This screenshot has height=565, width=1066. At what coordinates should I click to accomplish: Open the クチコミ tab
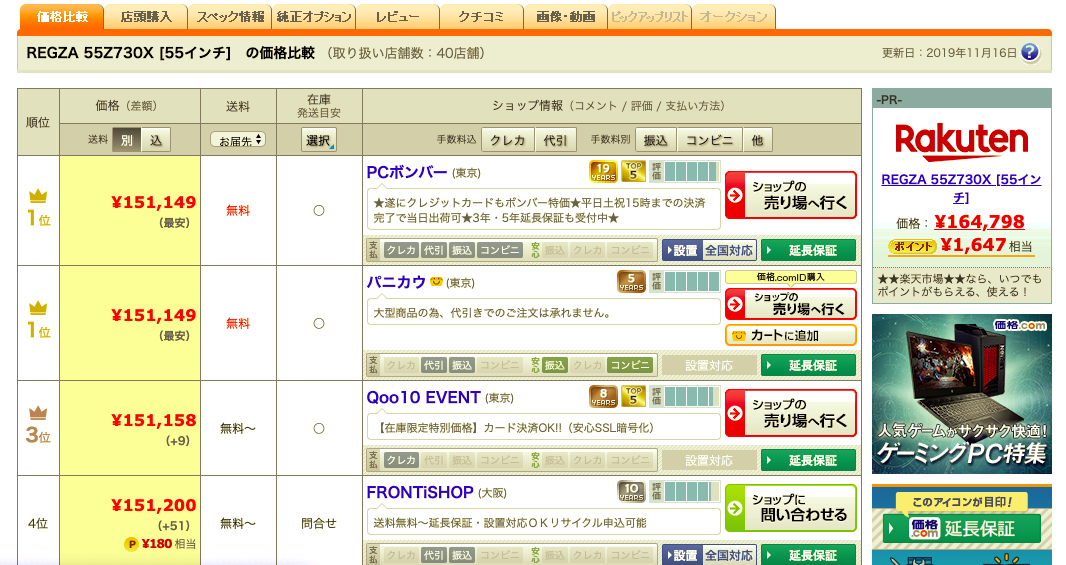pos(481,17)
